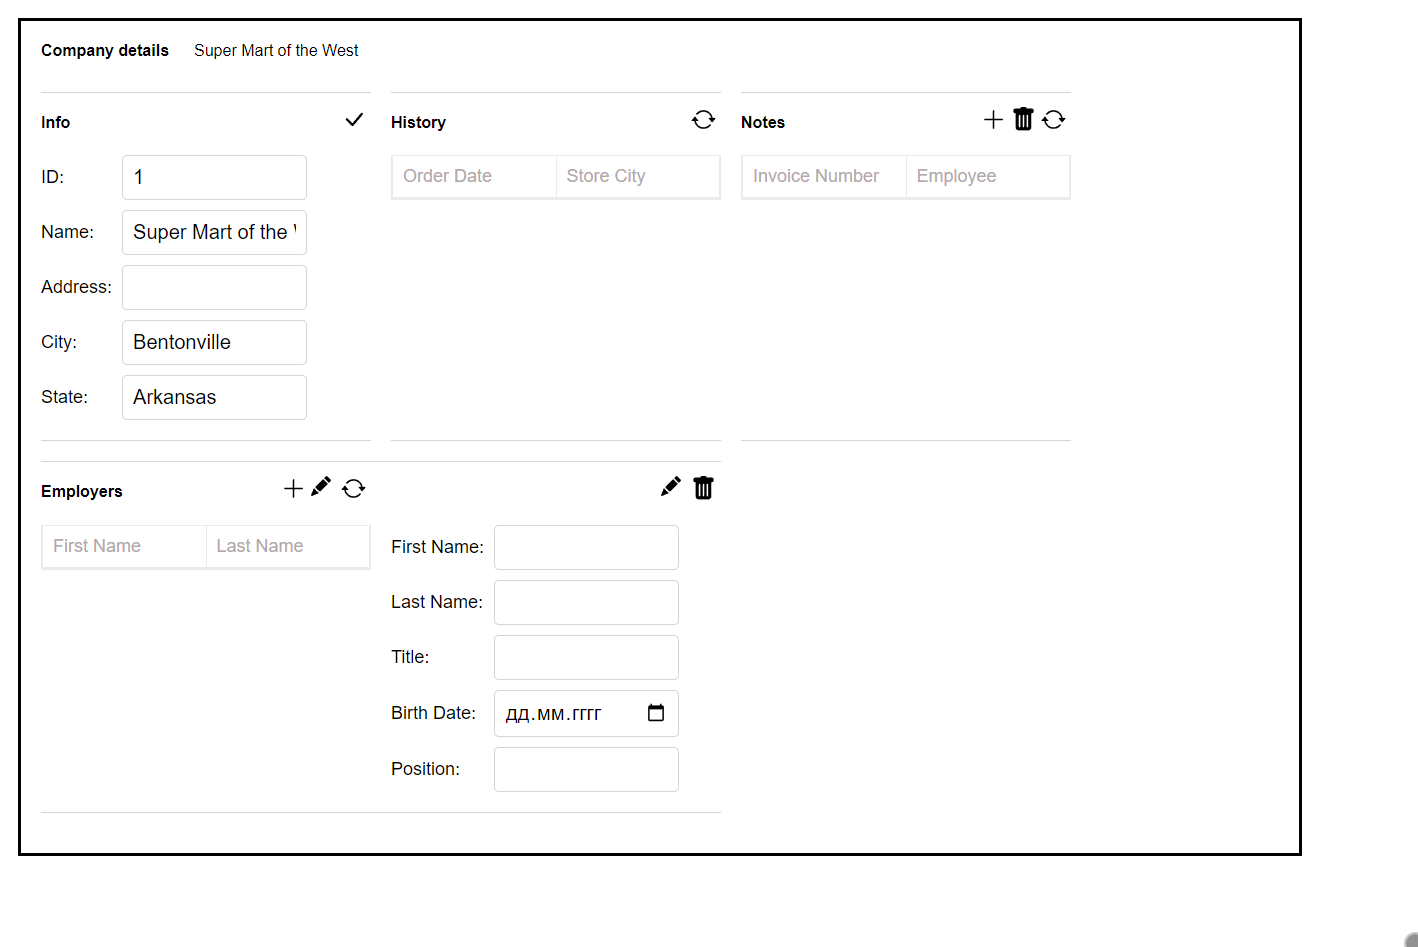Click the 'Birth Date:' label
1418x947 pixels.
(433, 713)
